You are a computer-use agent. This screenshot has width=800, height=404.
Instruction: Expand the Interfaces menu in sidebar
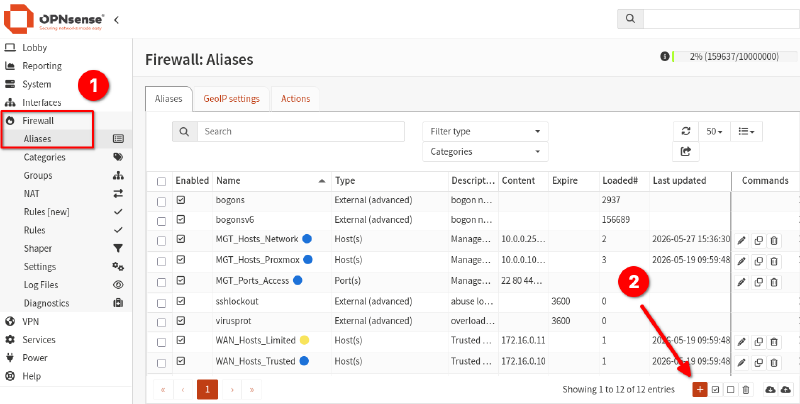tap(41, 103)
